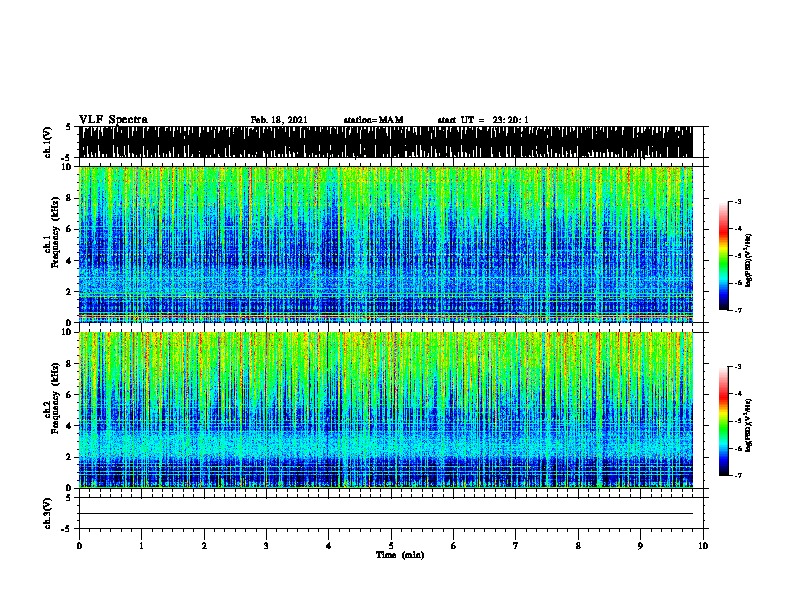
Task: Click time-axis tick label "8" at bottom
Action: [x=578, y=545]
